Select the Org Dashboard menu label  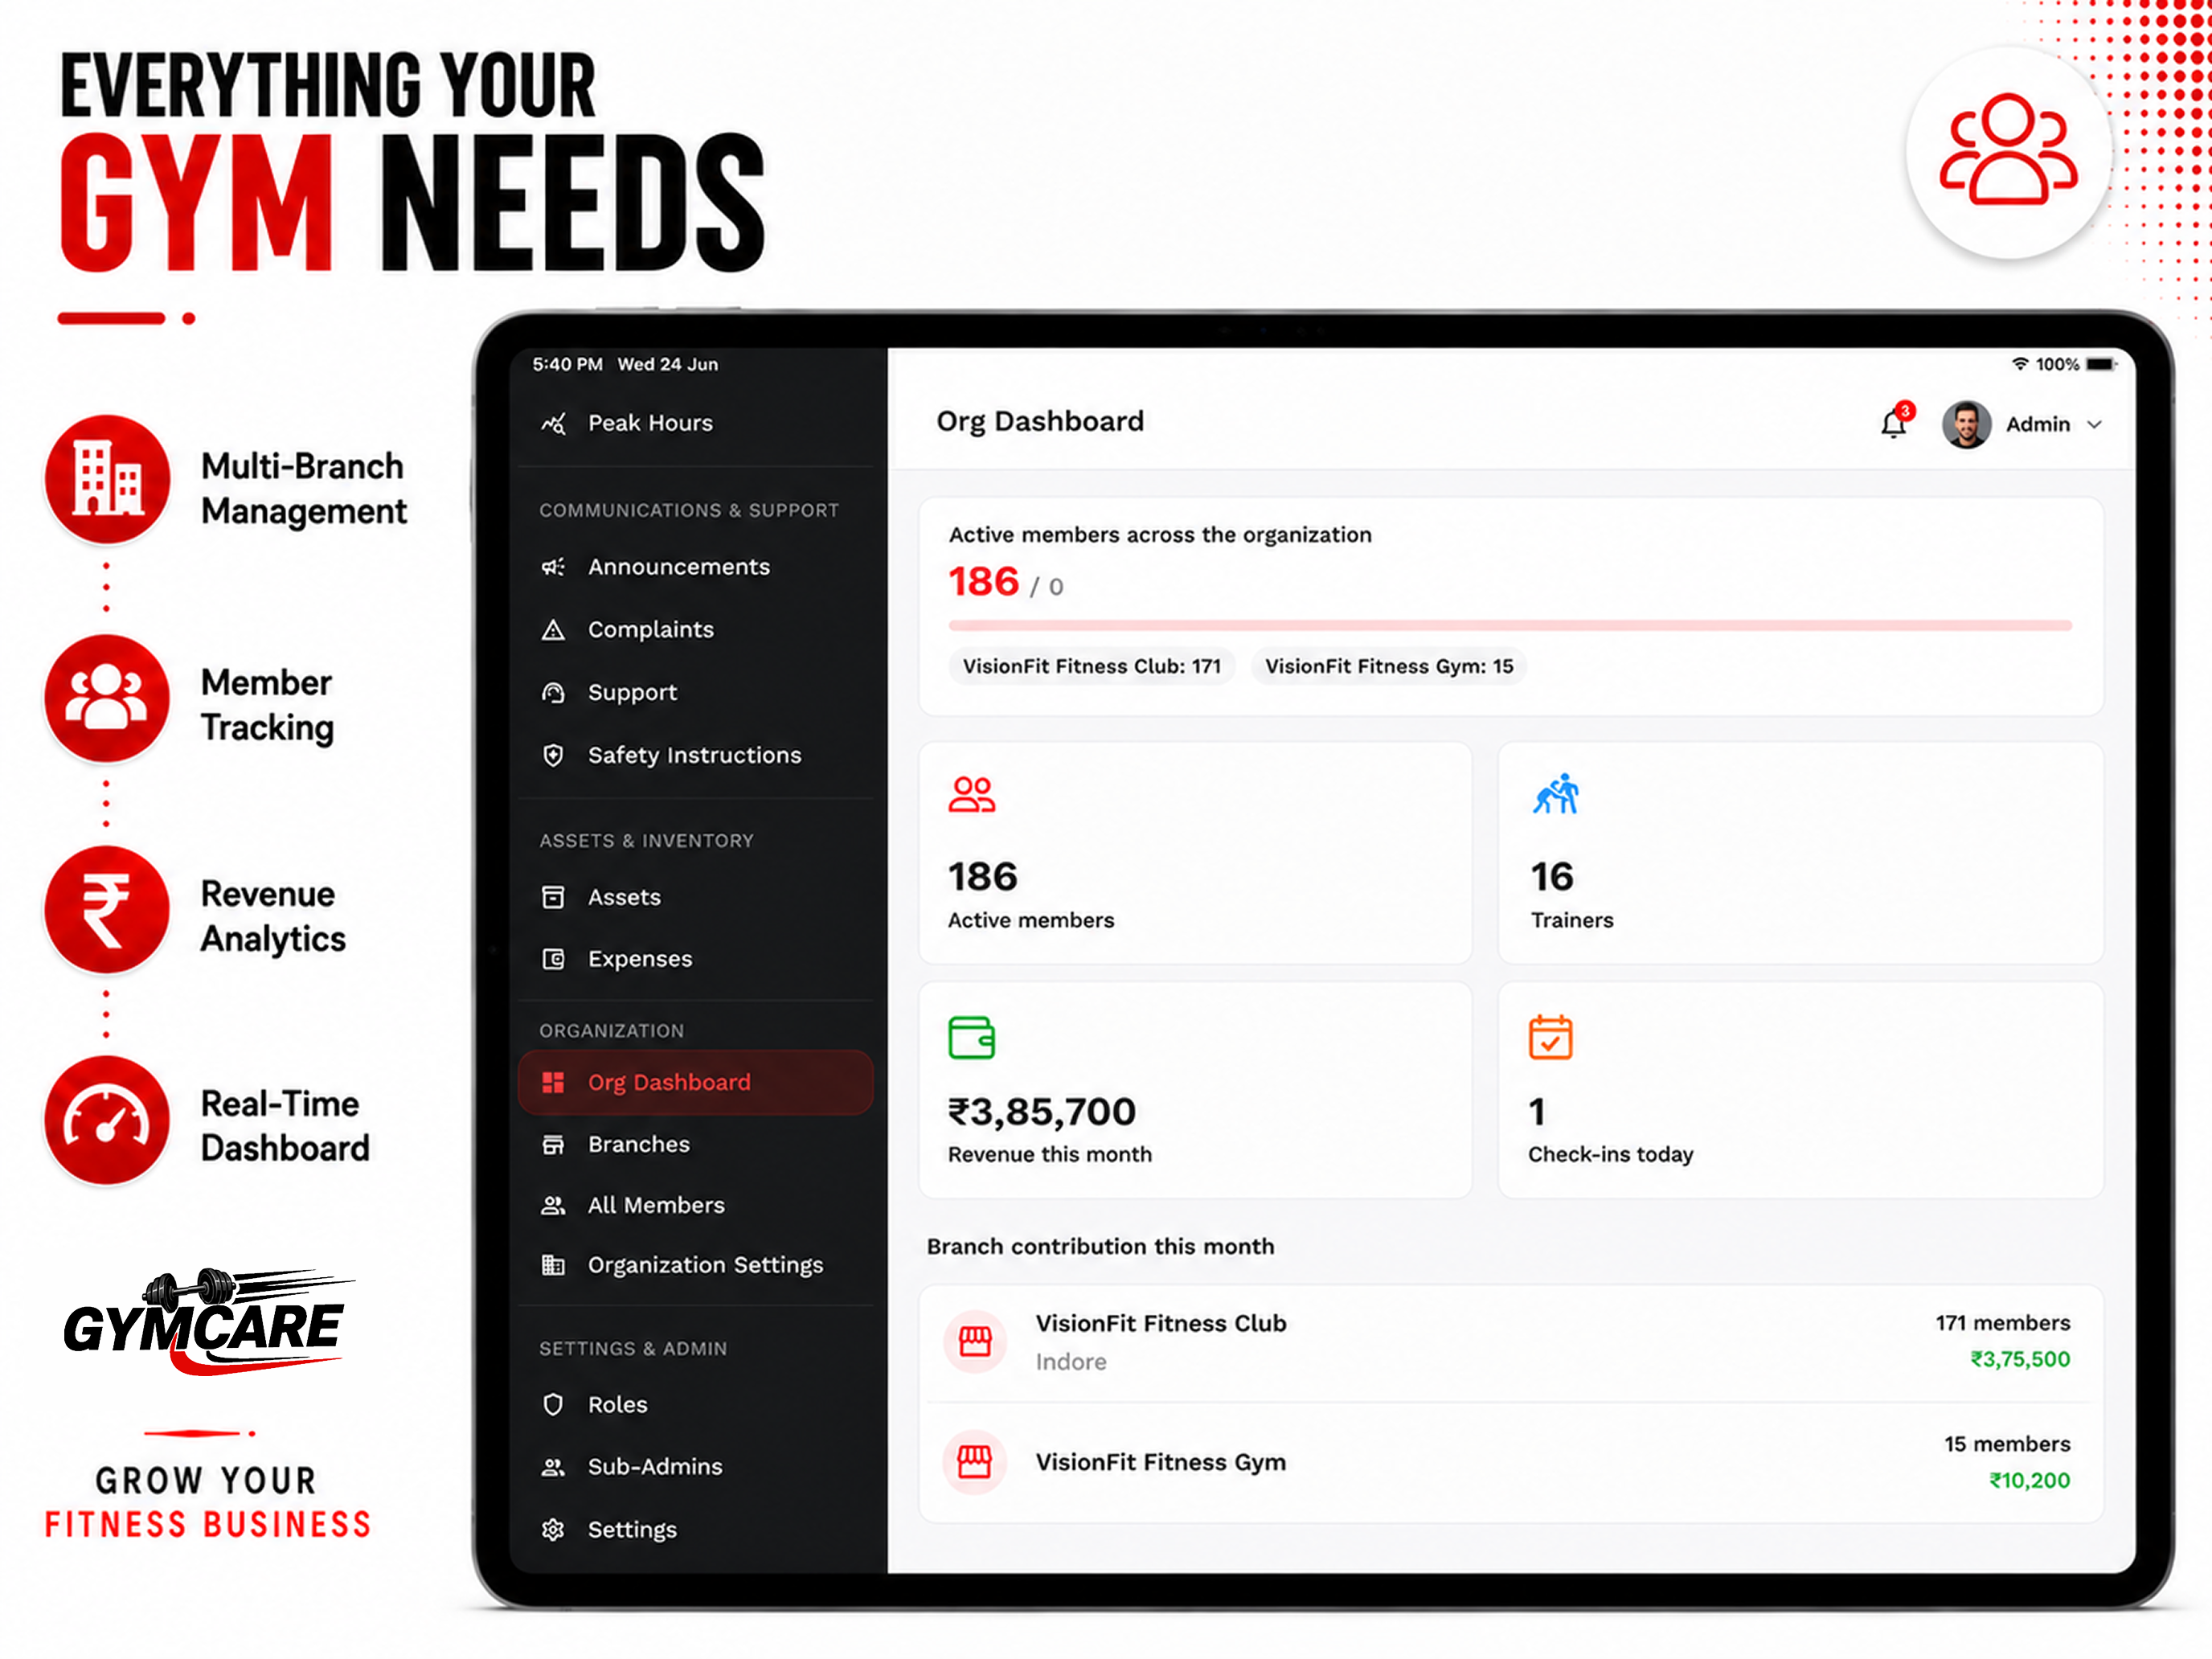(669, 1082)
